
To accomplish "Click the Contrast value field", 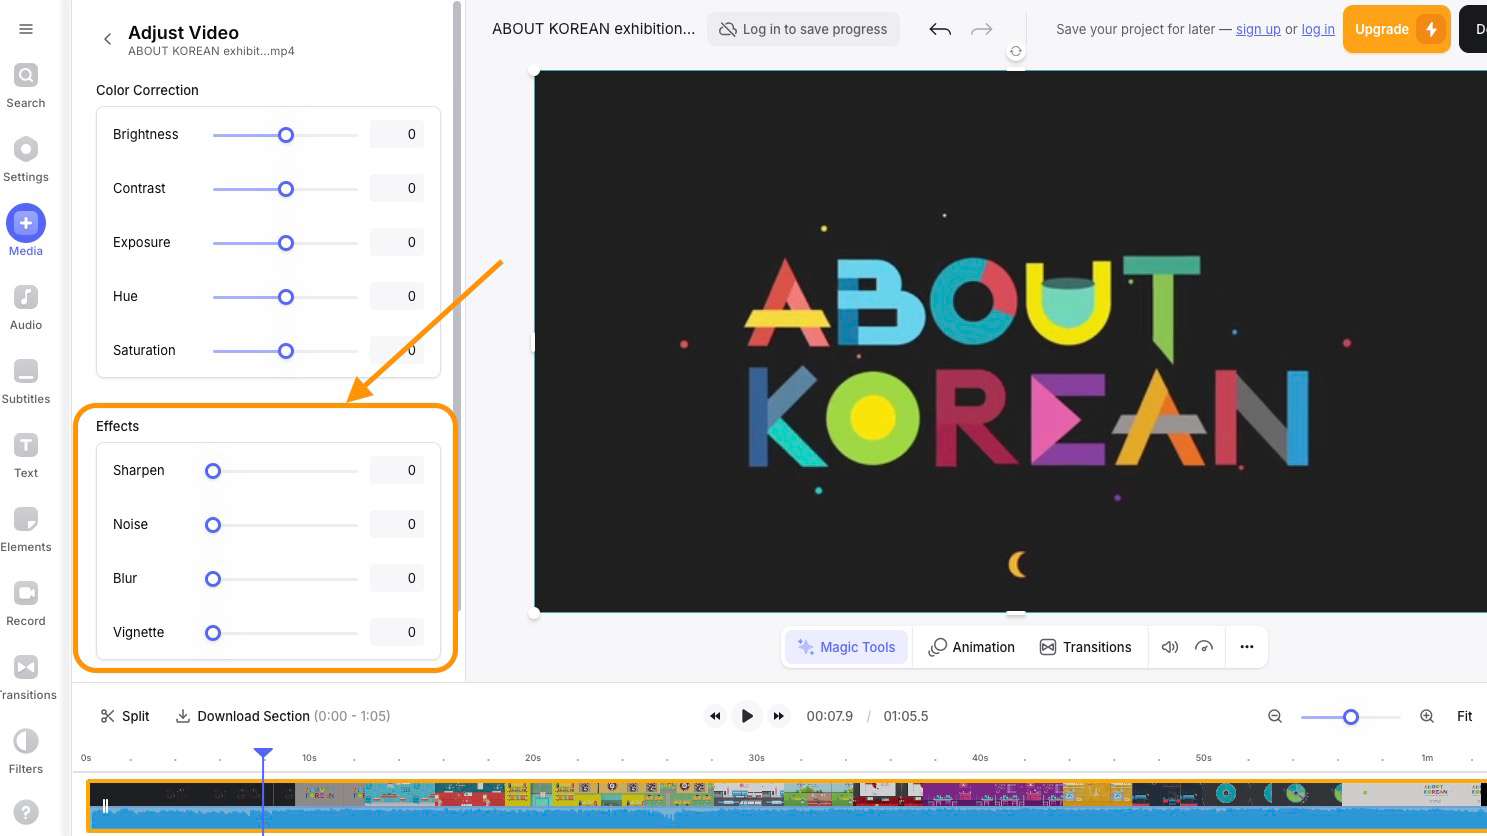I will (397, 188).
